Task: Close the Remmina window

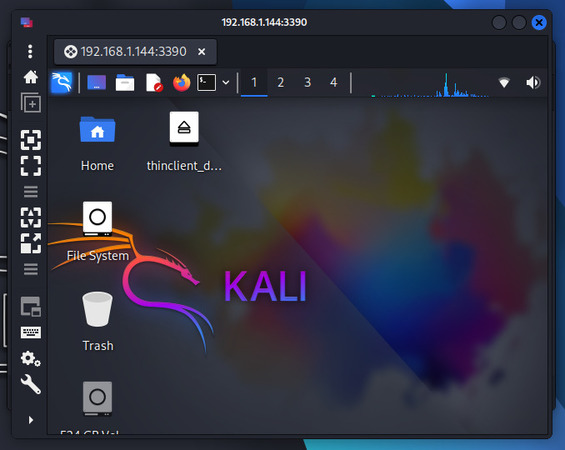Action: click(x=539, y=23)
